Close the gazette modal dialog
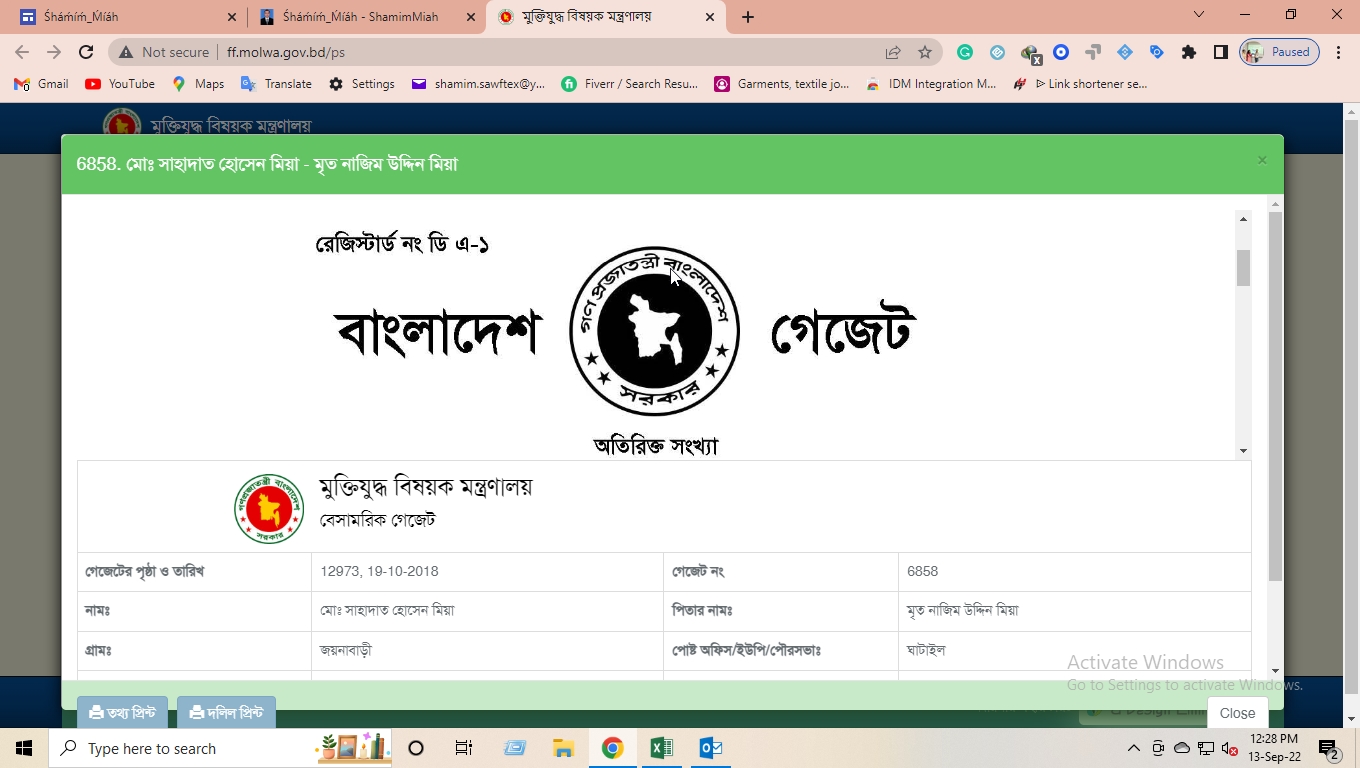This screenshot has width=1360, height=768. (1237, 713)
